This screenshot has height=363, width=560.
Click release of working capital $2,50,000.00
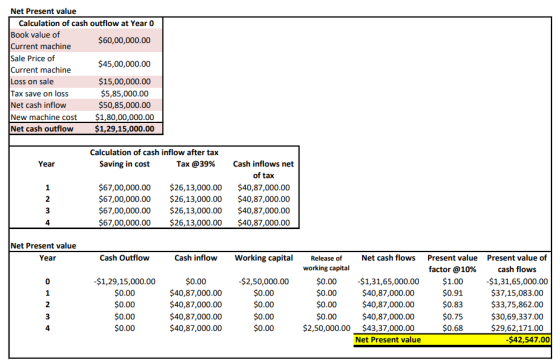click(326, 328)
